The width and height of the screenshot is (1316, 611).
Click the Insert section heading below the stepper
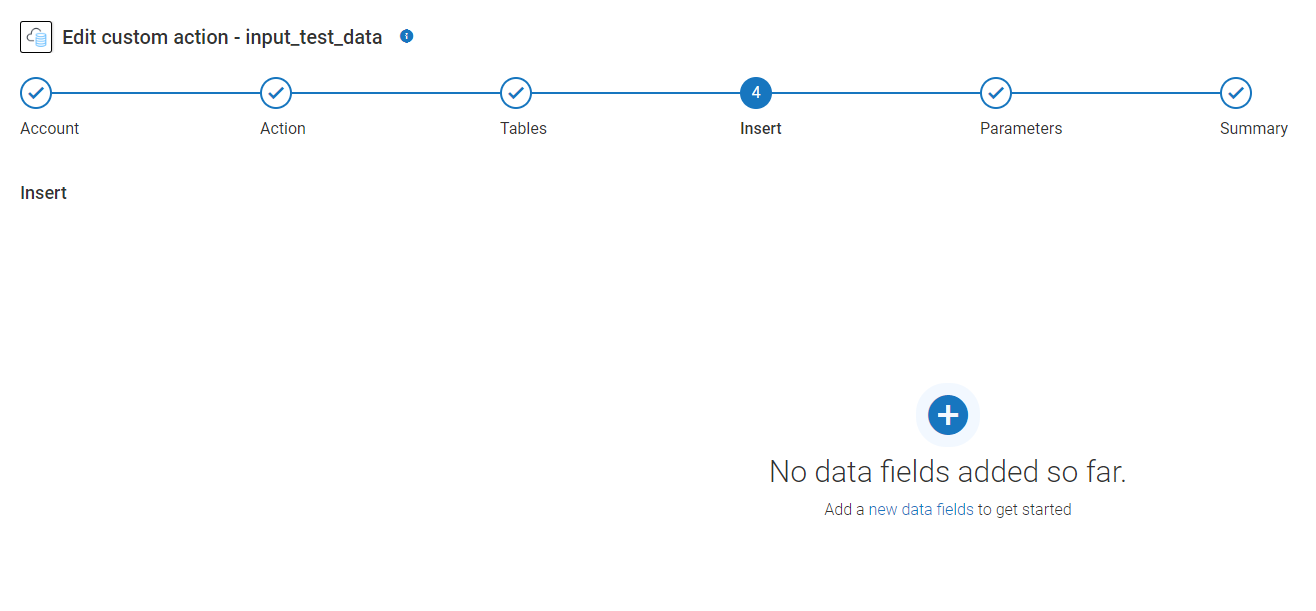click(44, 193)
